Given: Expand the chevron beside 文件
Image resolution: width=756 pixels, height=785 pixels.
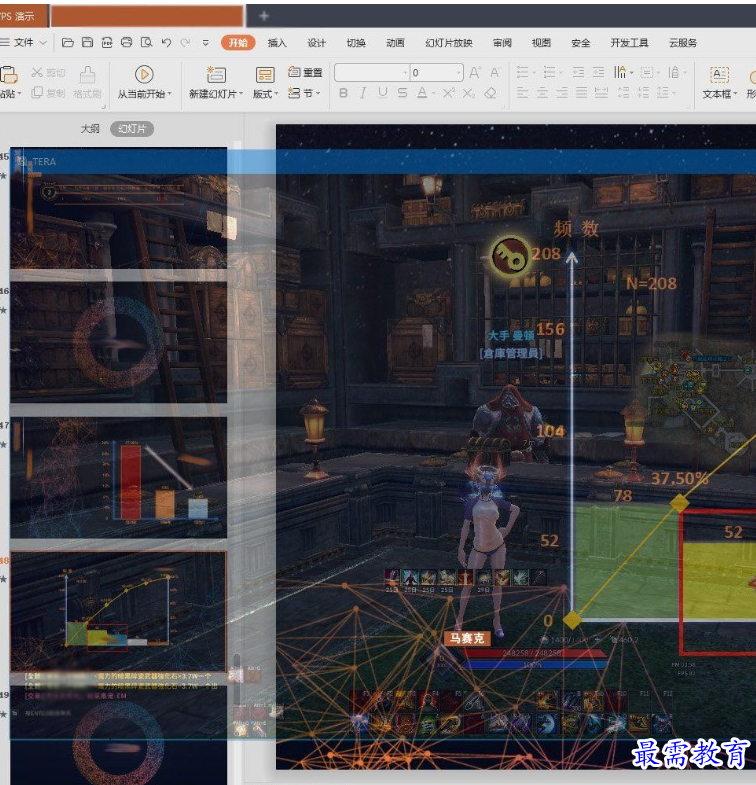Looking at the screenshot, I should [x=43, y=43].
